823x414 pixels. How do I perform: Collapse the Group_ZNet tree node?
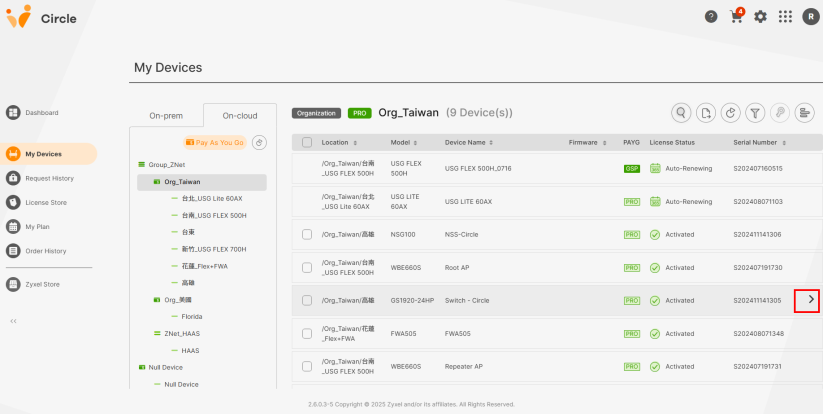[x=141, y=165]
